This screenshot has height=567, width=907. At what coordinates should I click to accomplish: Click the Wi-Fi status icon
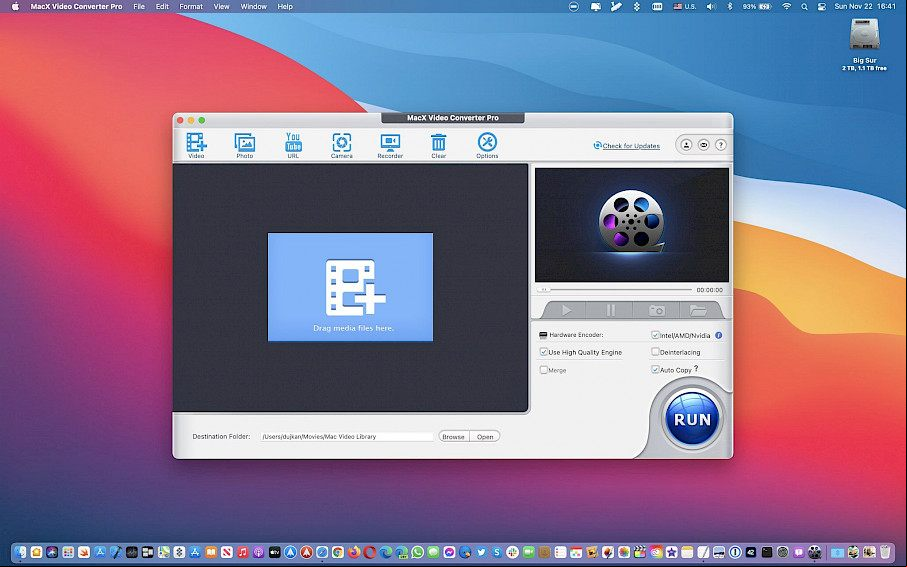click(786, 6)
